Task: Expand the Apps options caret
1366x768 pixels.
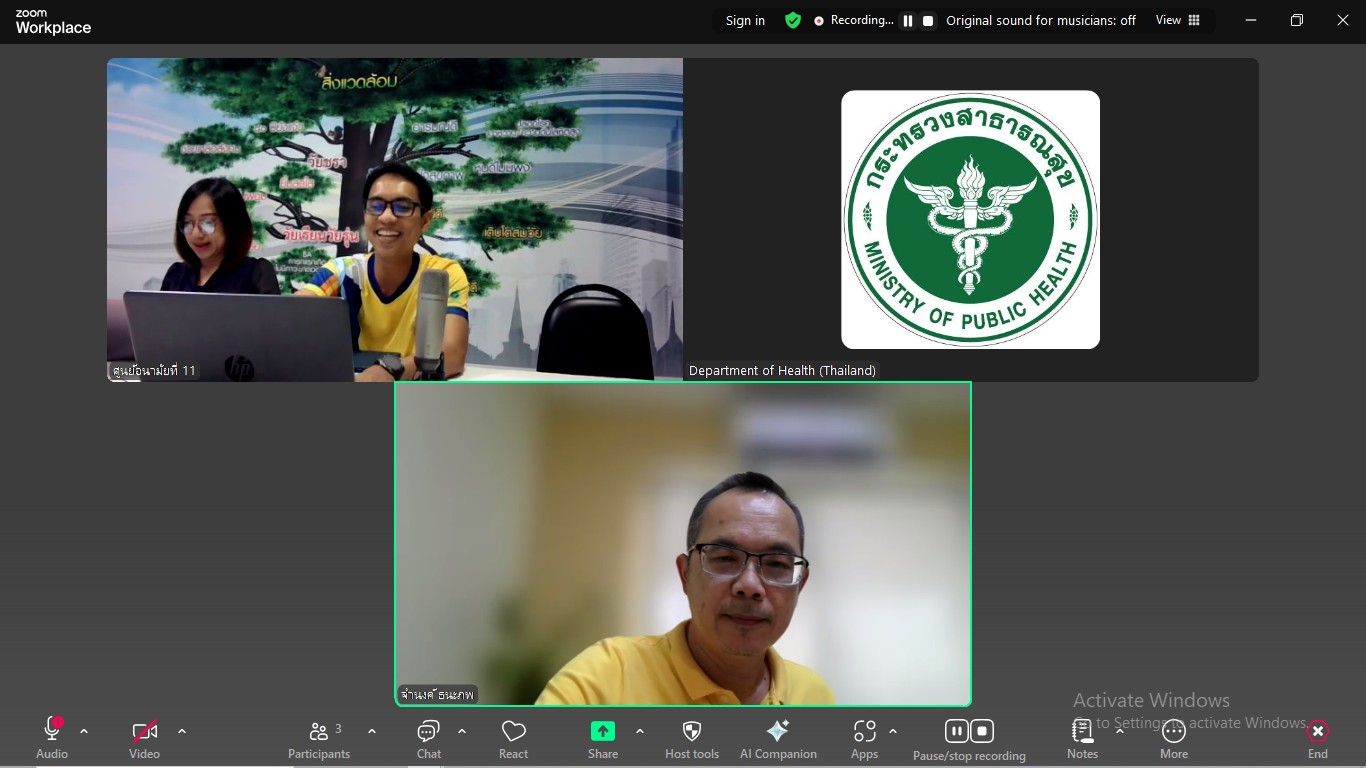Action: 893,731
